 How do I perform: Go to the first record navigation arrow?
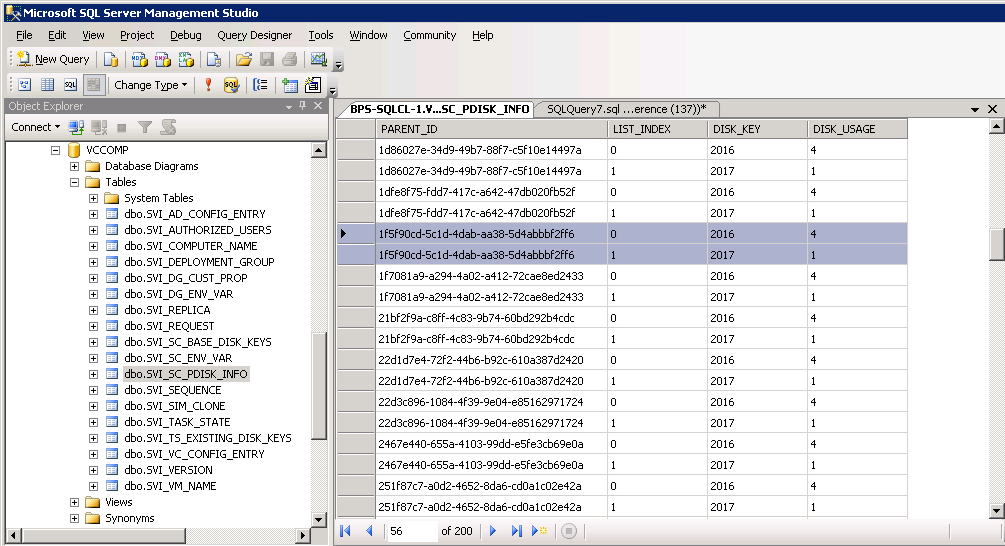click(x=346, y=531)
